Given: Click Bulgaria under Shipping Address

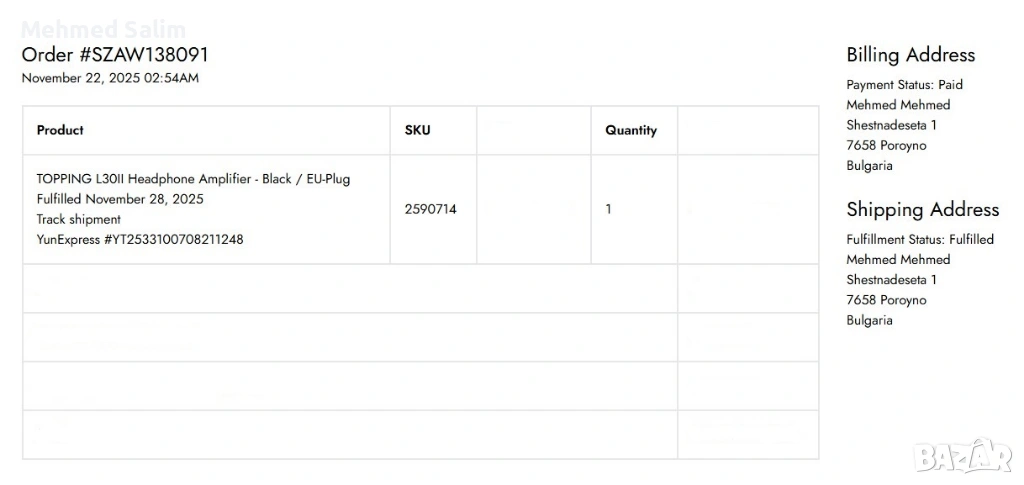Looking at the screenshot, I should (x=869, y=320).
